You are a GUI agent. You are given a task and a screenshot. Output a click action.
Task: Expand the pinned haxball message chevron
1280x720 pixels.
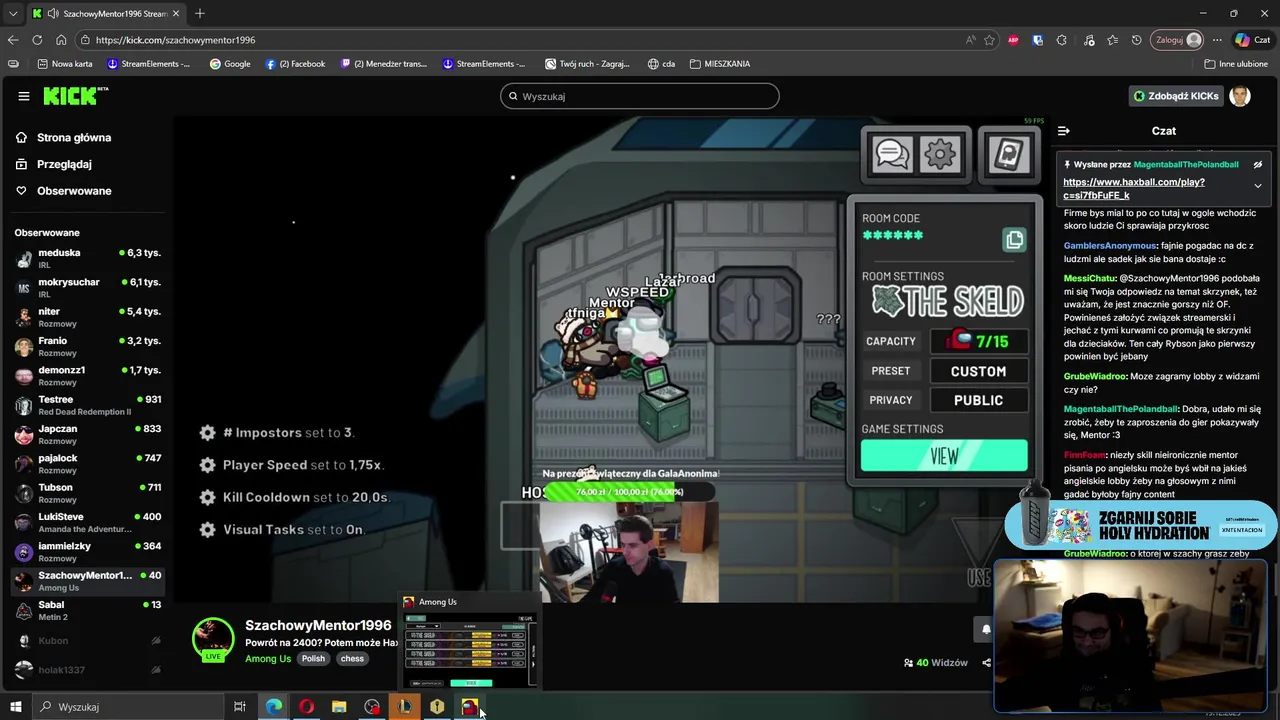click(1258, 186)
